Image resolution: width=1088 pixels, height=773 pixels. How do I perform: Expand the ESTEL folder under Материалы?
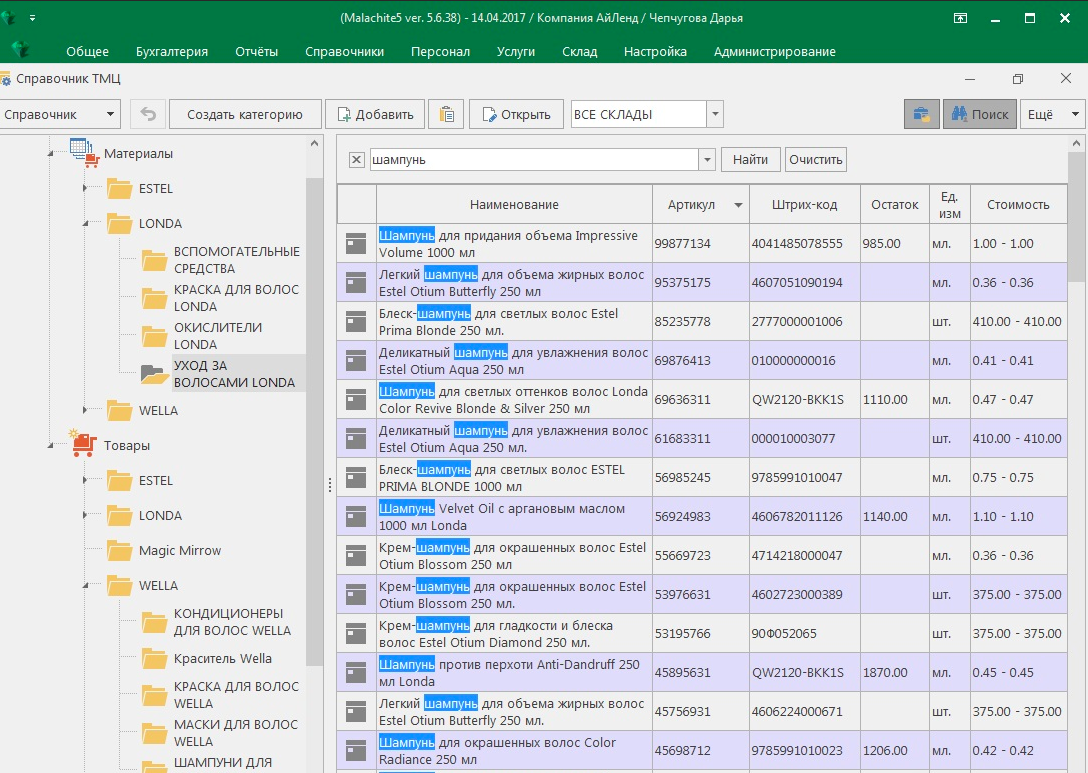click(x=86, y=189)
